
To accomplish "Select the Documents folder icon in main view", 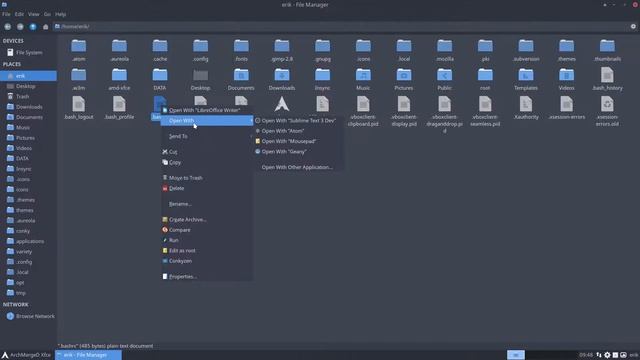I will 241,75.
